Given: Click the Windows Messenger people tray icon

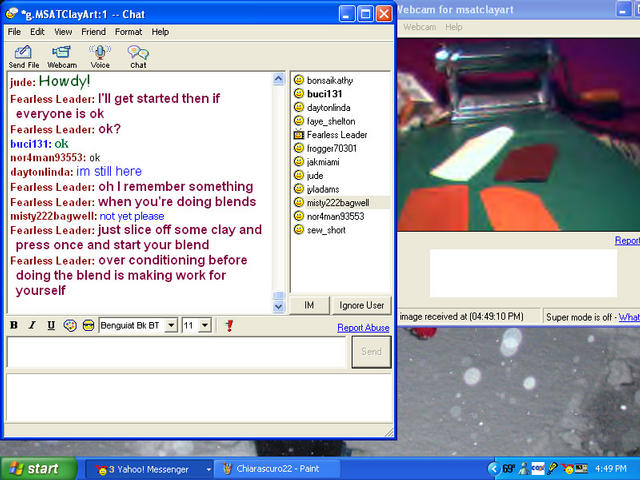Looking at the screenshot, I should (x=524, y=469).
